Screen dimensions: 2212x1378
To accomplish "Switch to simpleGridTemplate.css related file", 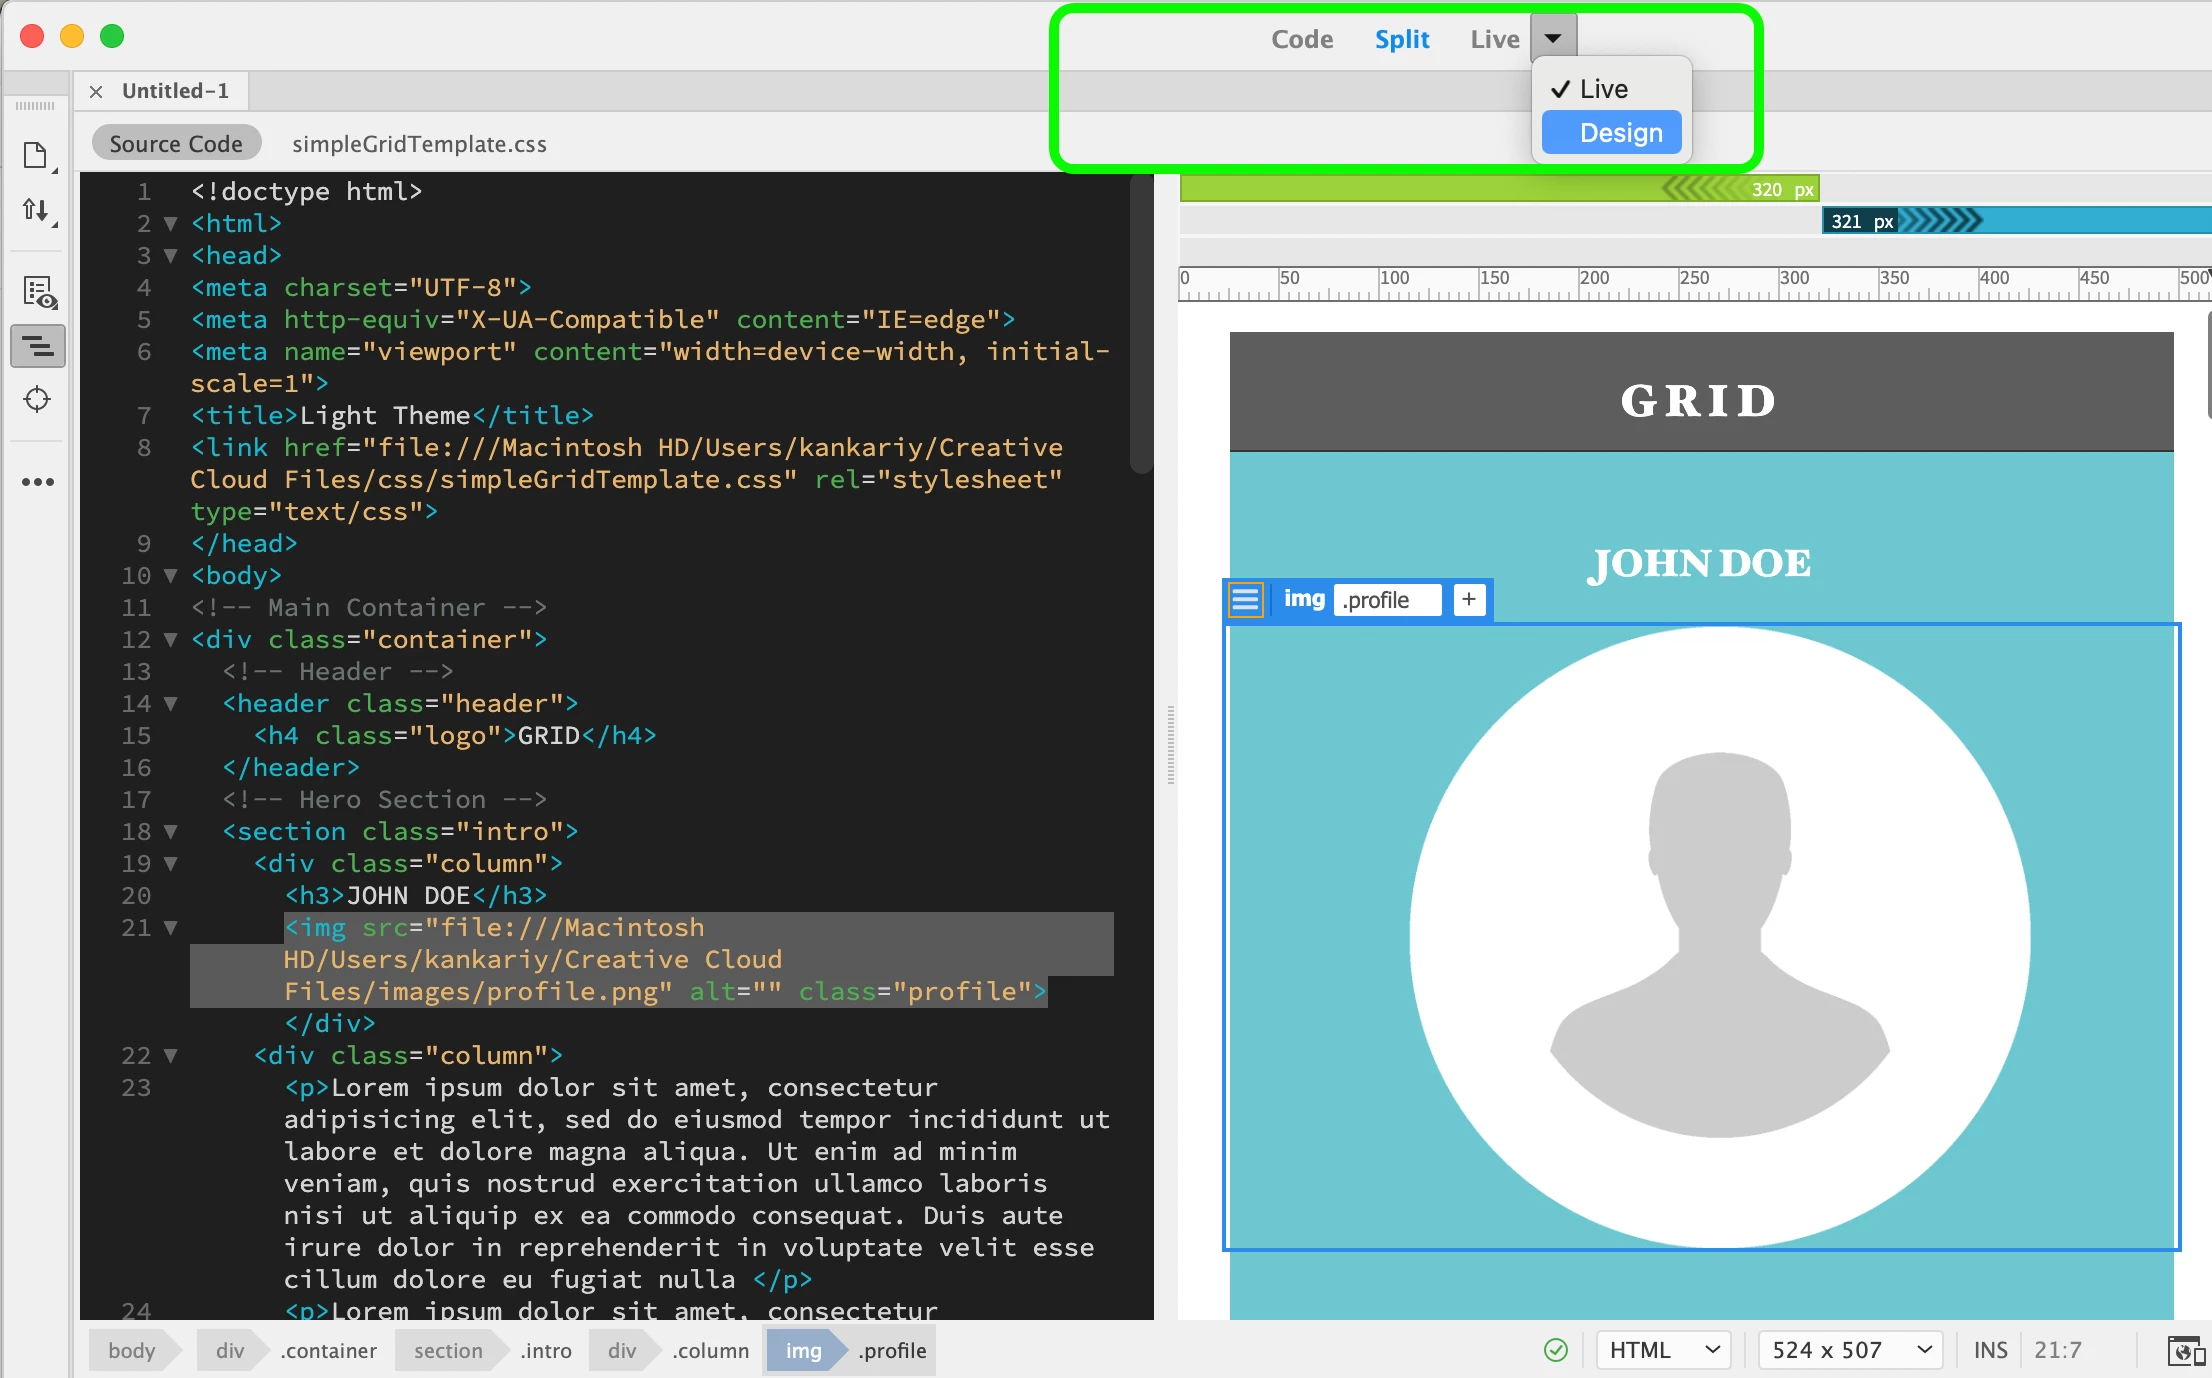I will (419, 144).
